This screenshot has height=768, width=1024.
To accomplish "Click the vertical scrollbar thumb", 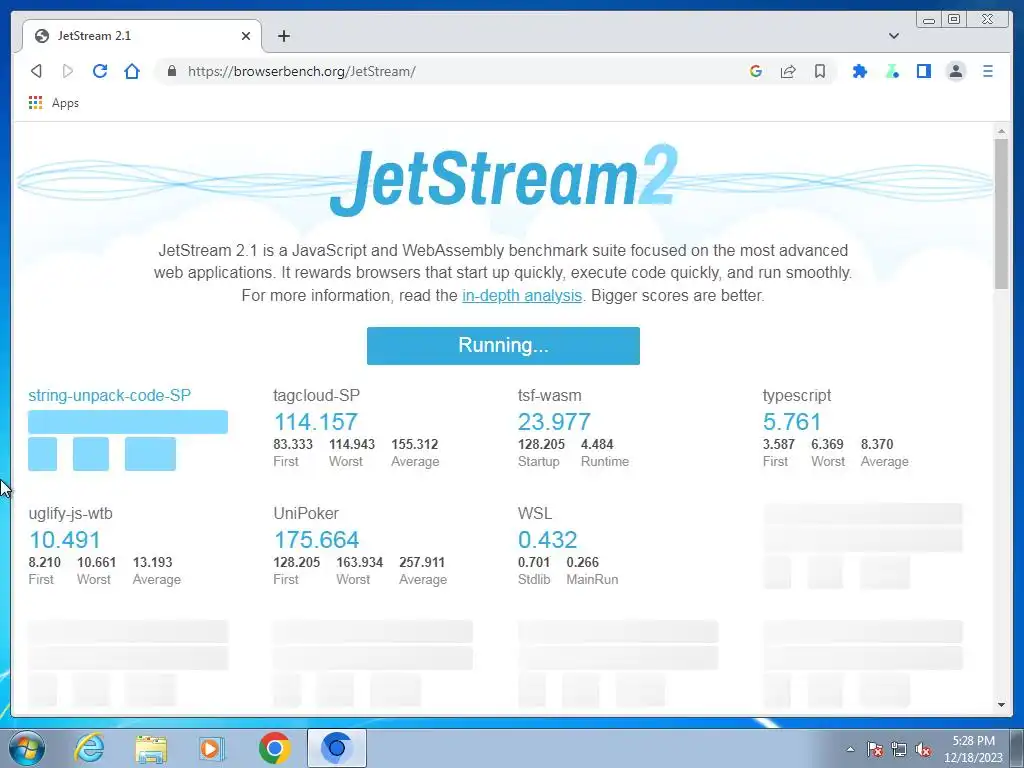I will pyautogui.click(x=1001, y=214).
